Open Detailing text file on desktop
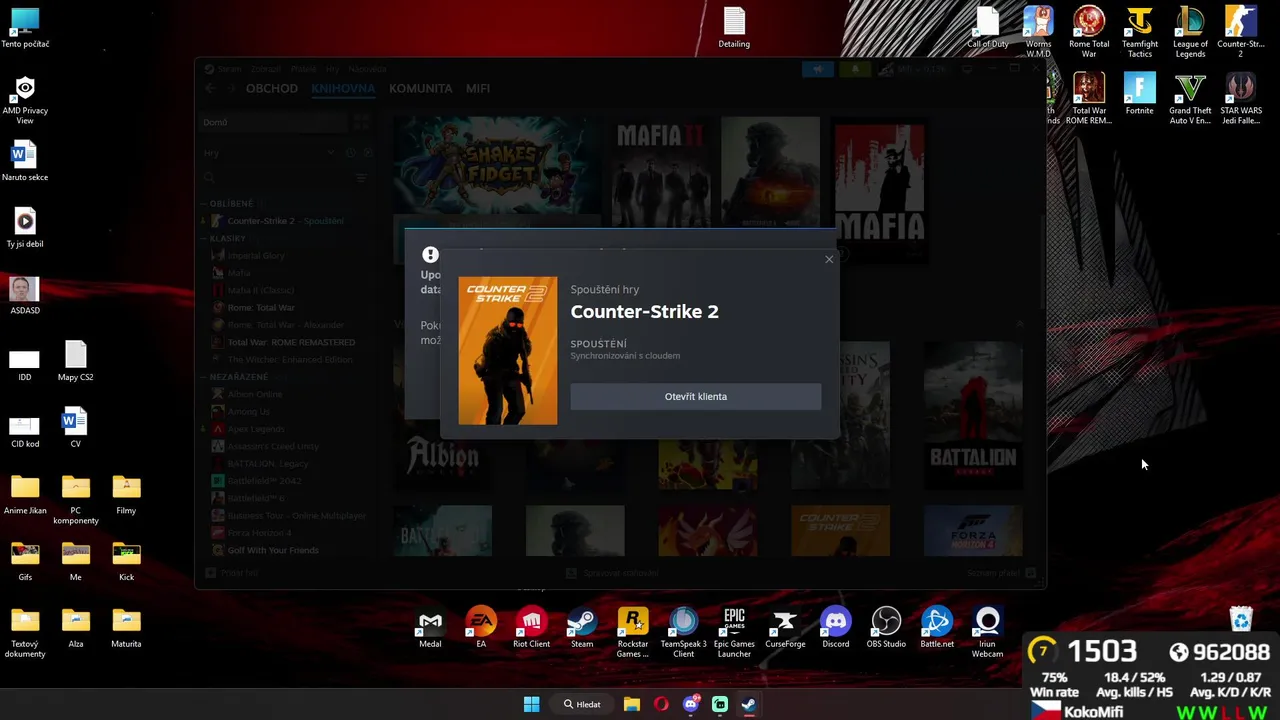 (734, 28)
